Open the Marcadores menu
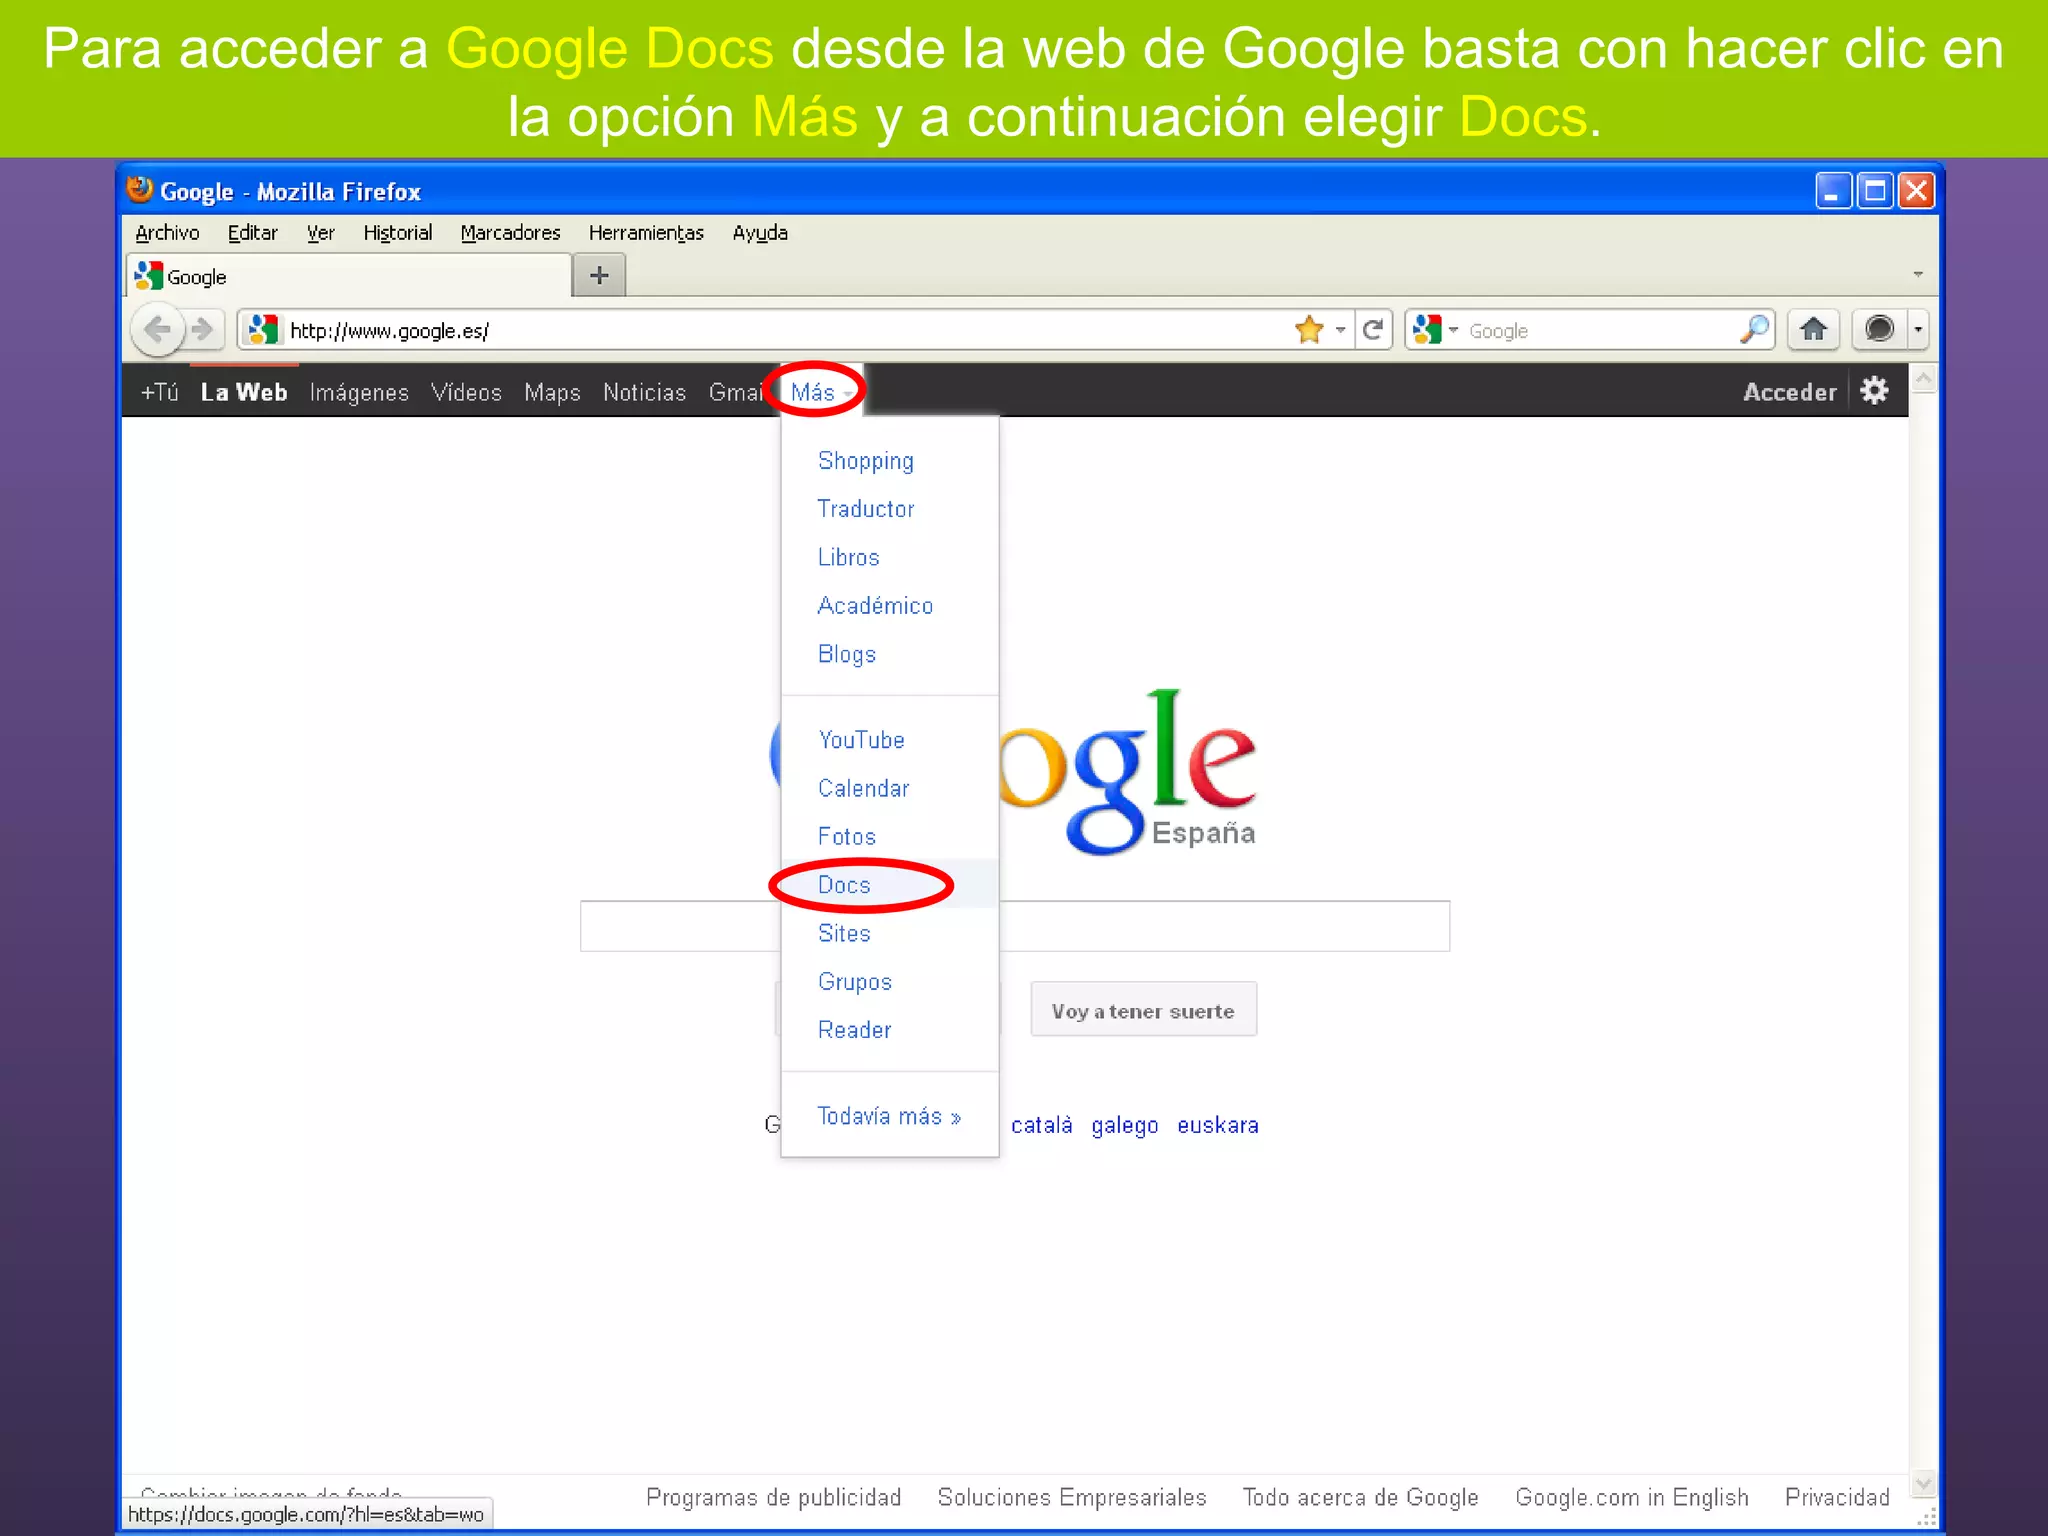Viewport: 2048px width, 1536px height. (510, 233)
